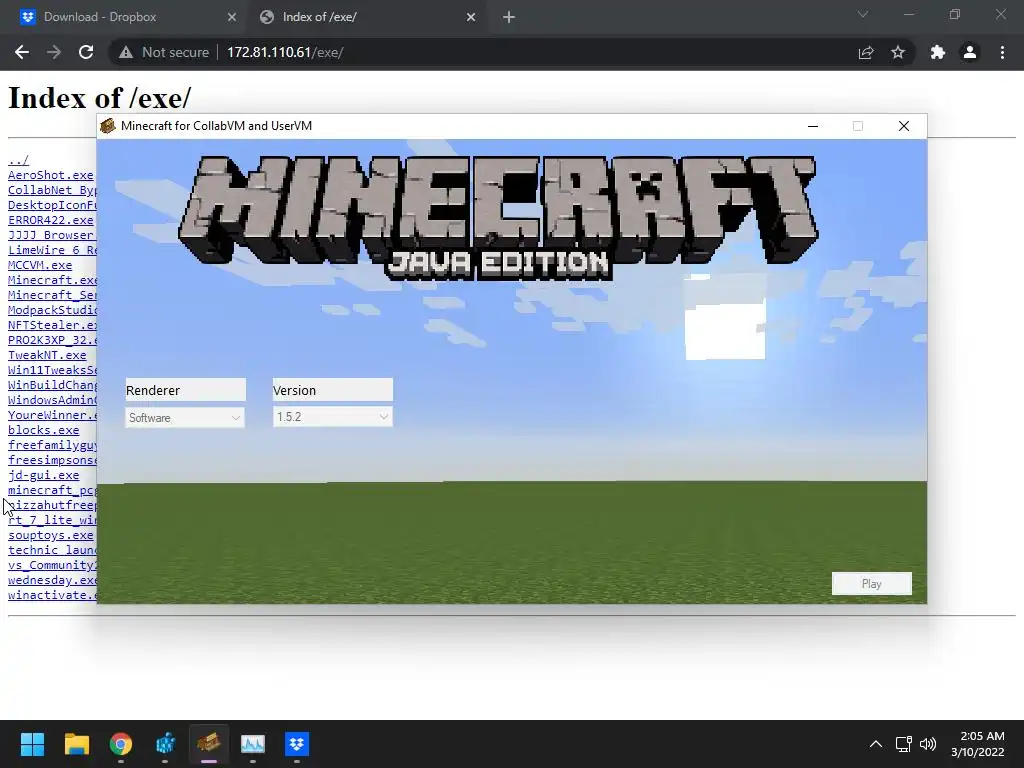Click the address bar URL 172.81.110.61/exe/
The height and width of the screenshot is (768, 1024).
point(285,52)
